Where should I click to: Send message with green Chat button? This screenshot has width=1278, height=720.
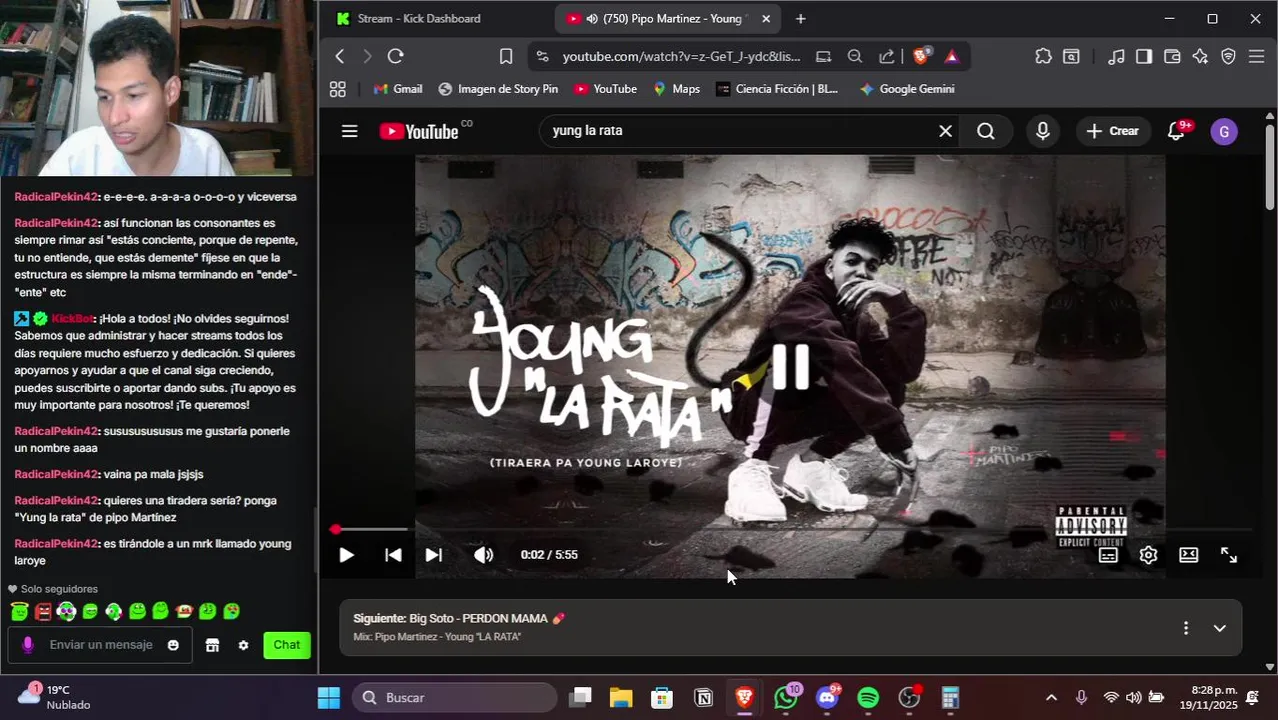[287, 645]
